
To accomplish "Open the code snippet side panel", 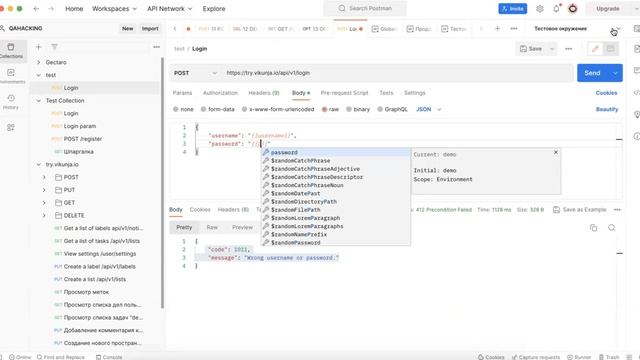I will coord(636,93).
